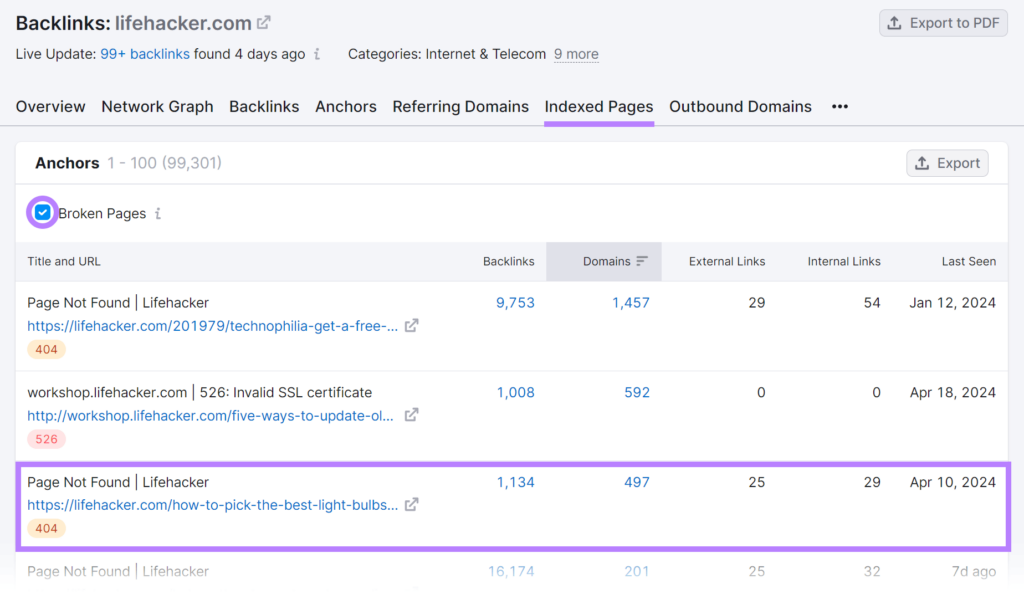Open the workshop.lifehacker.com five-ways URL link

[210, 416]
